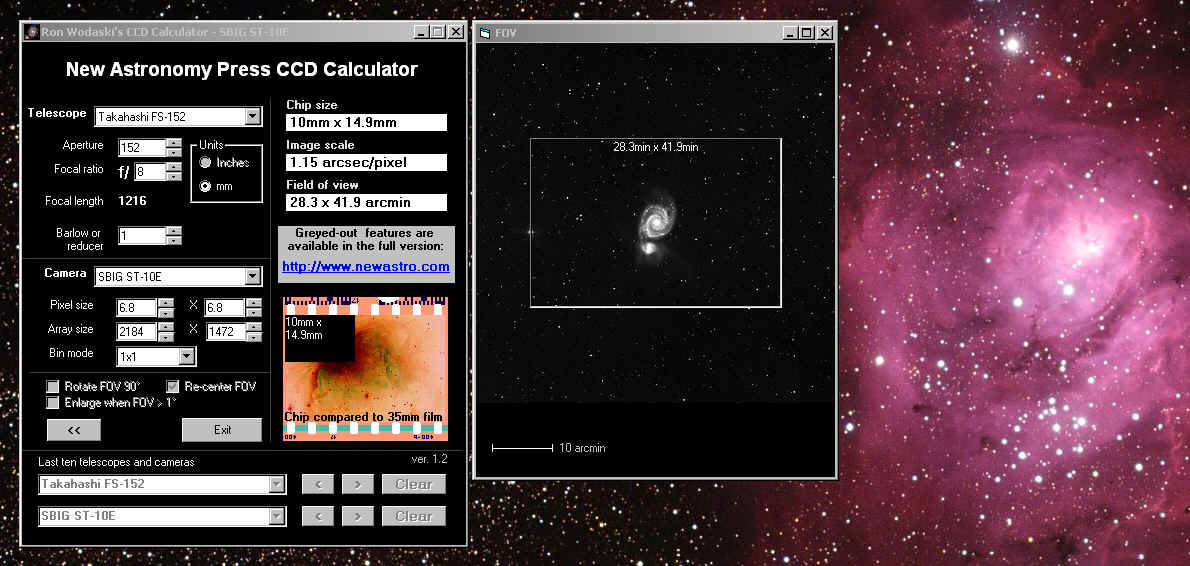Screen dimensions: 1190x566
Task: Click the FOV window title bar icon
Action: coord(484,33)
